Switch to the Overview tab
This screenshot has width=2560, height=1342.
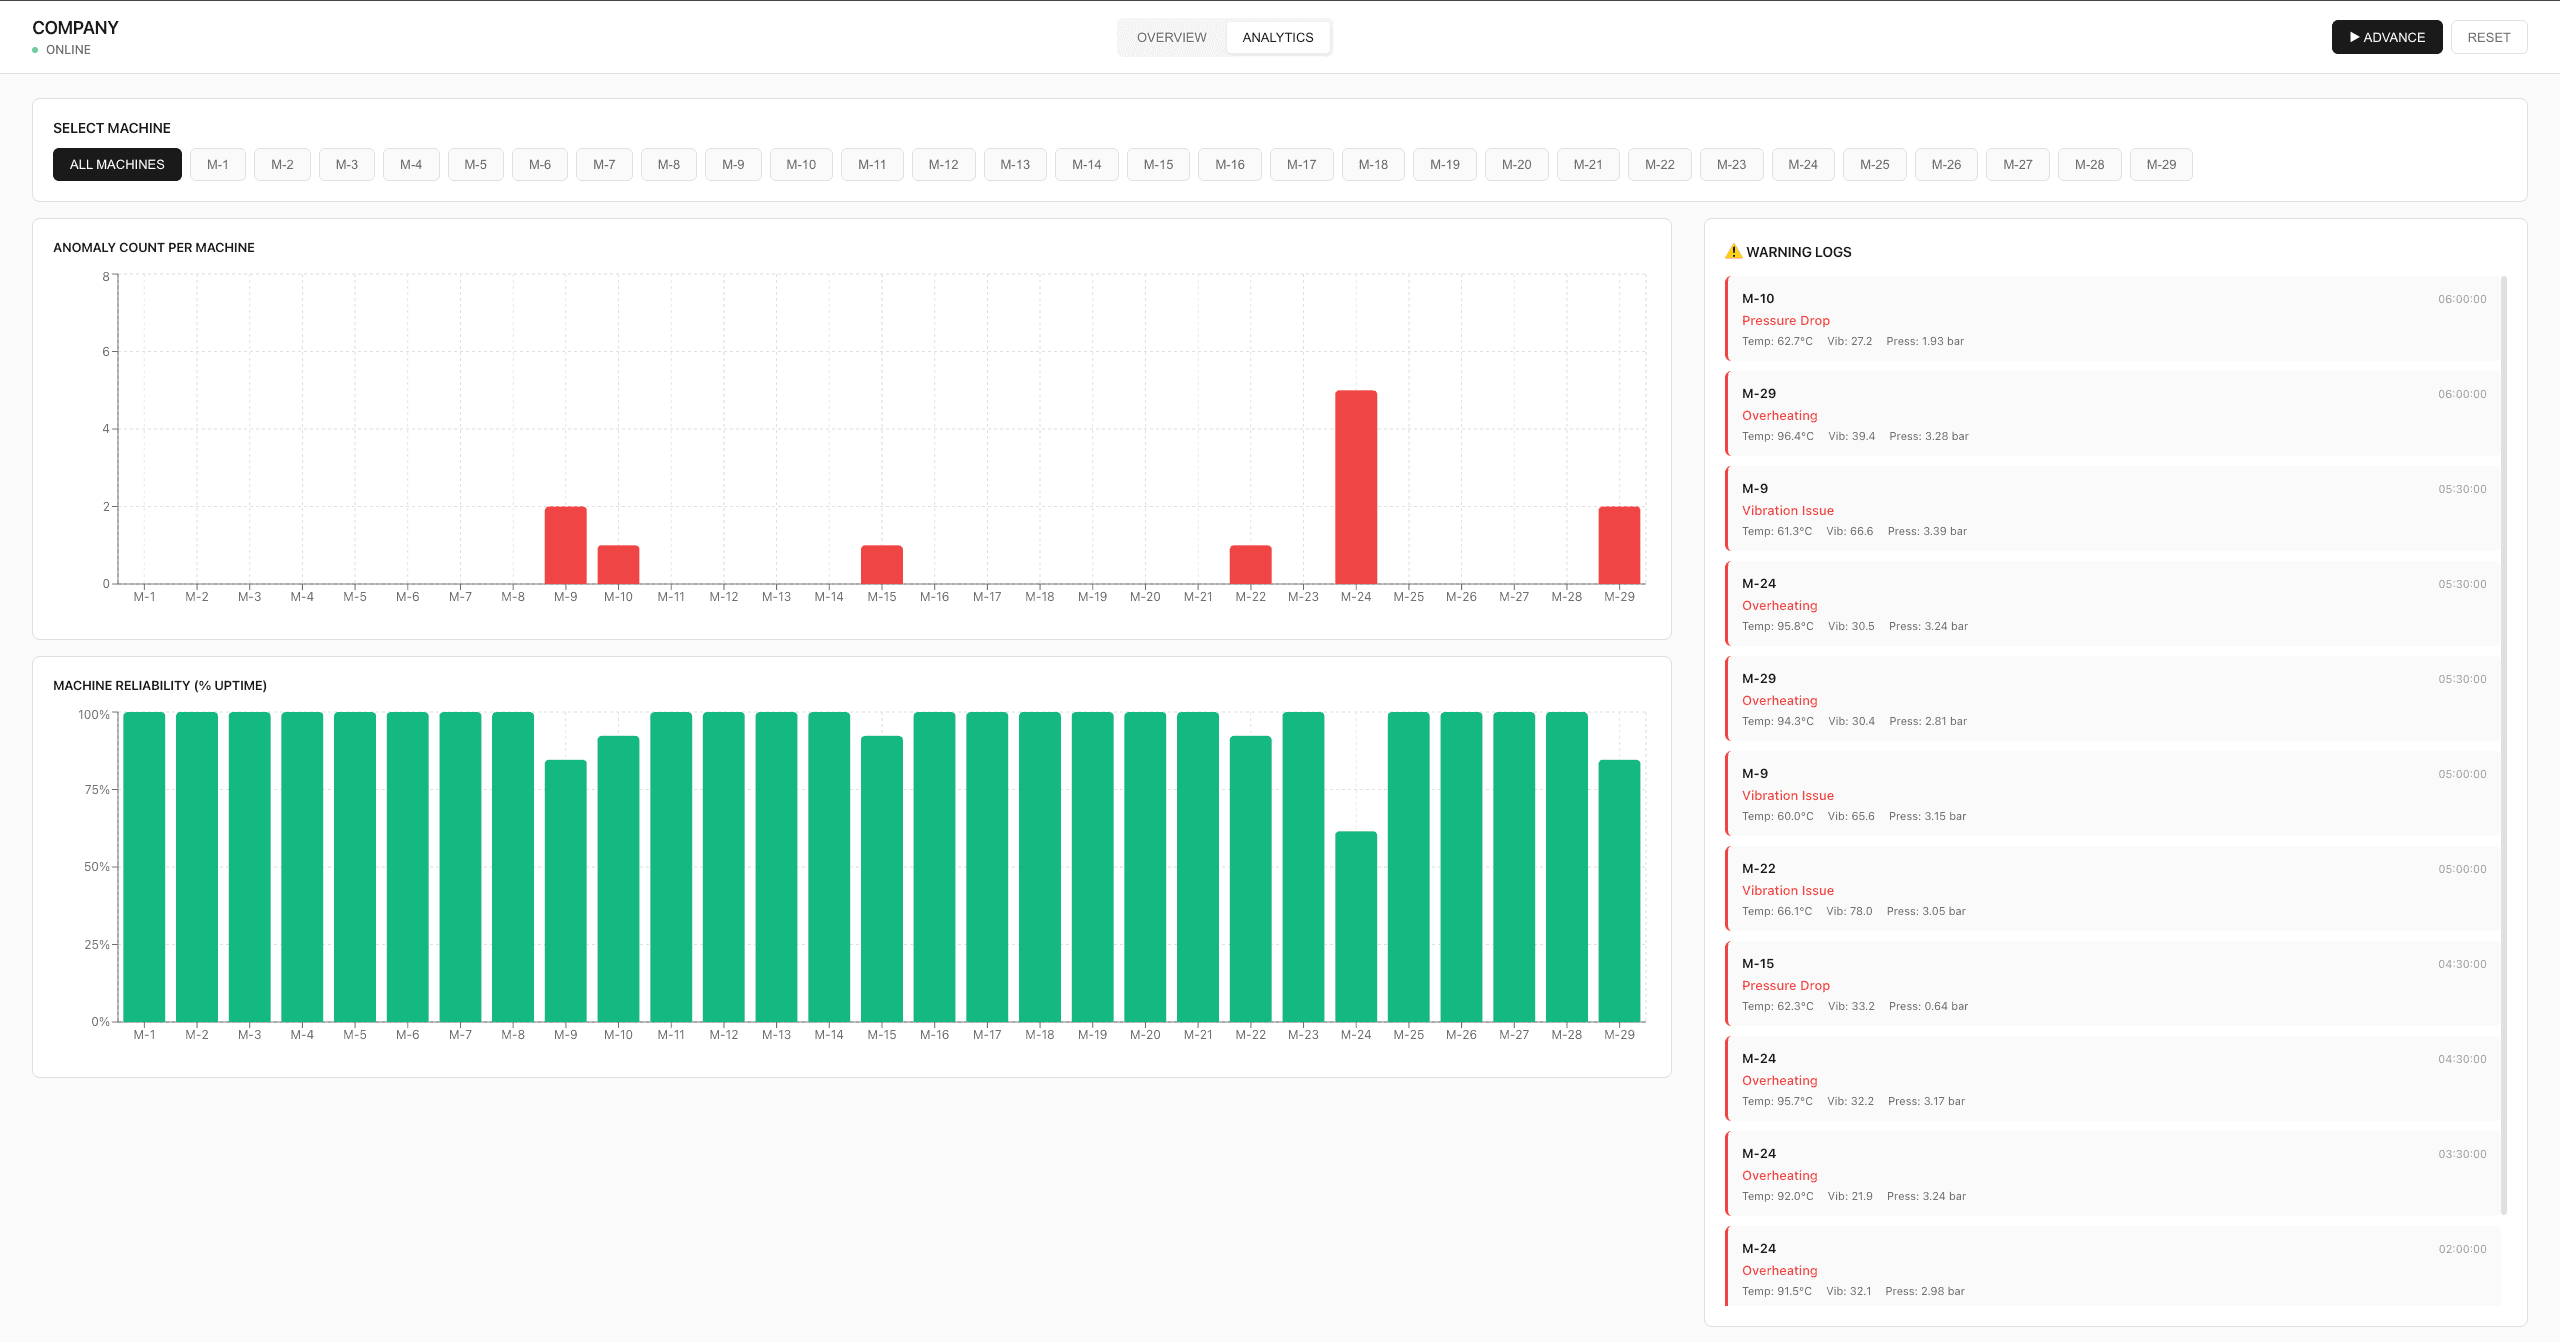(1171, 37)
